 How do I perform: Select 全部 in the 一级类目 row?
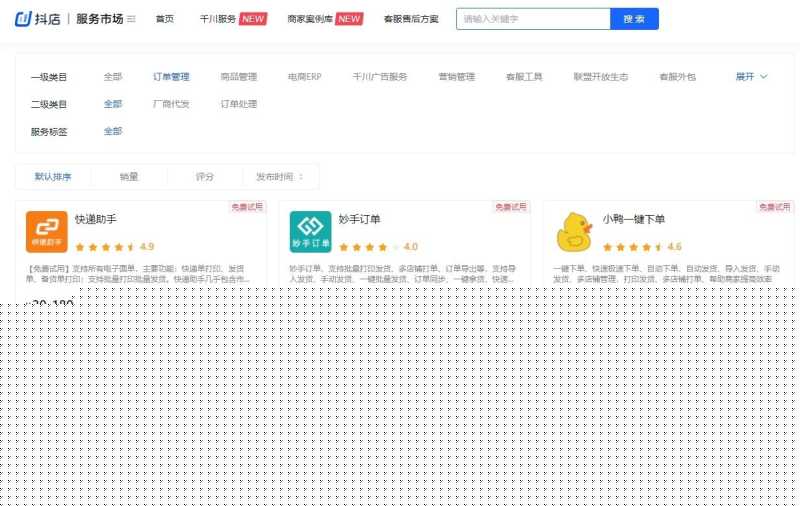click(113, 77)
